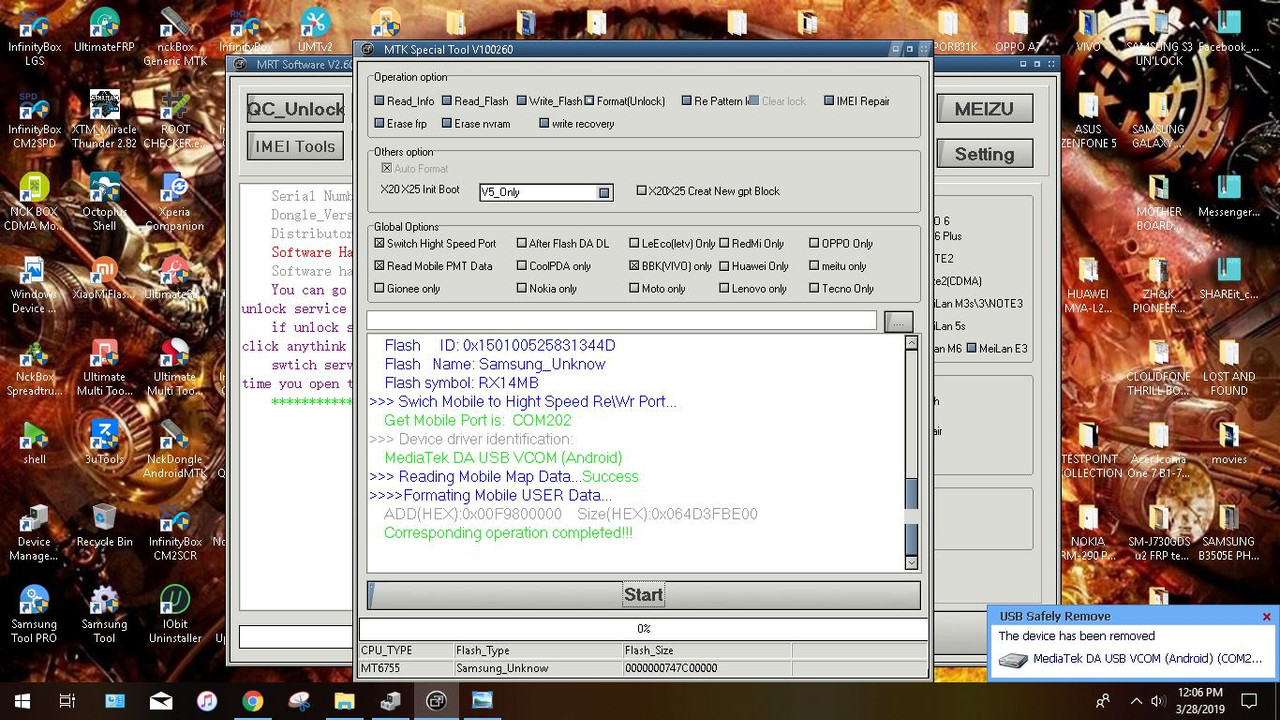1280x720 pixels.
Task: Tick the Huawei Only checkbox
Action: pyautogui.click(x=724, y=267)
